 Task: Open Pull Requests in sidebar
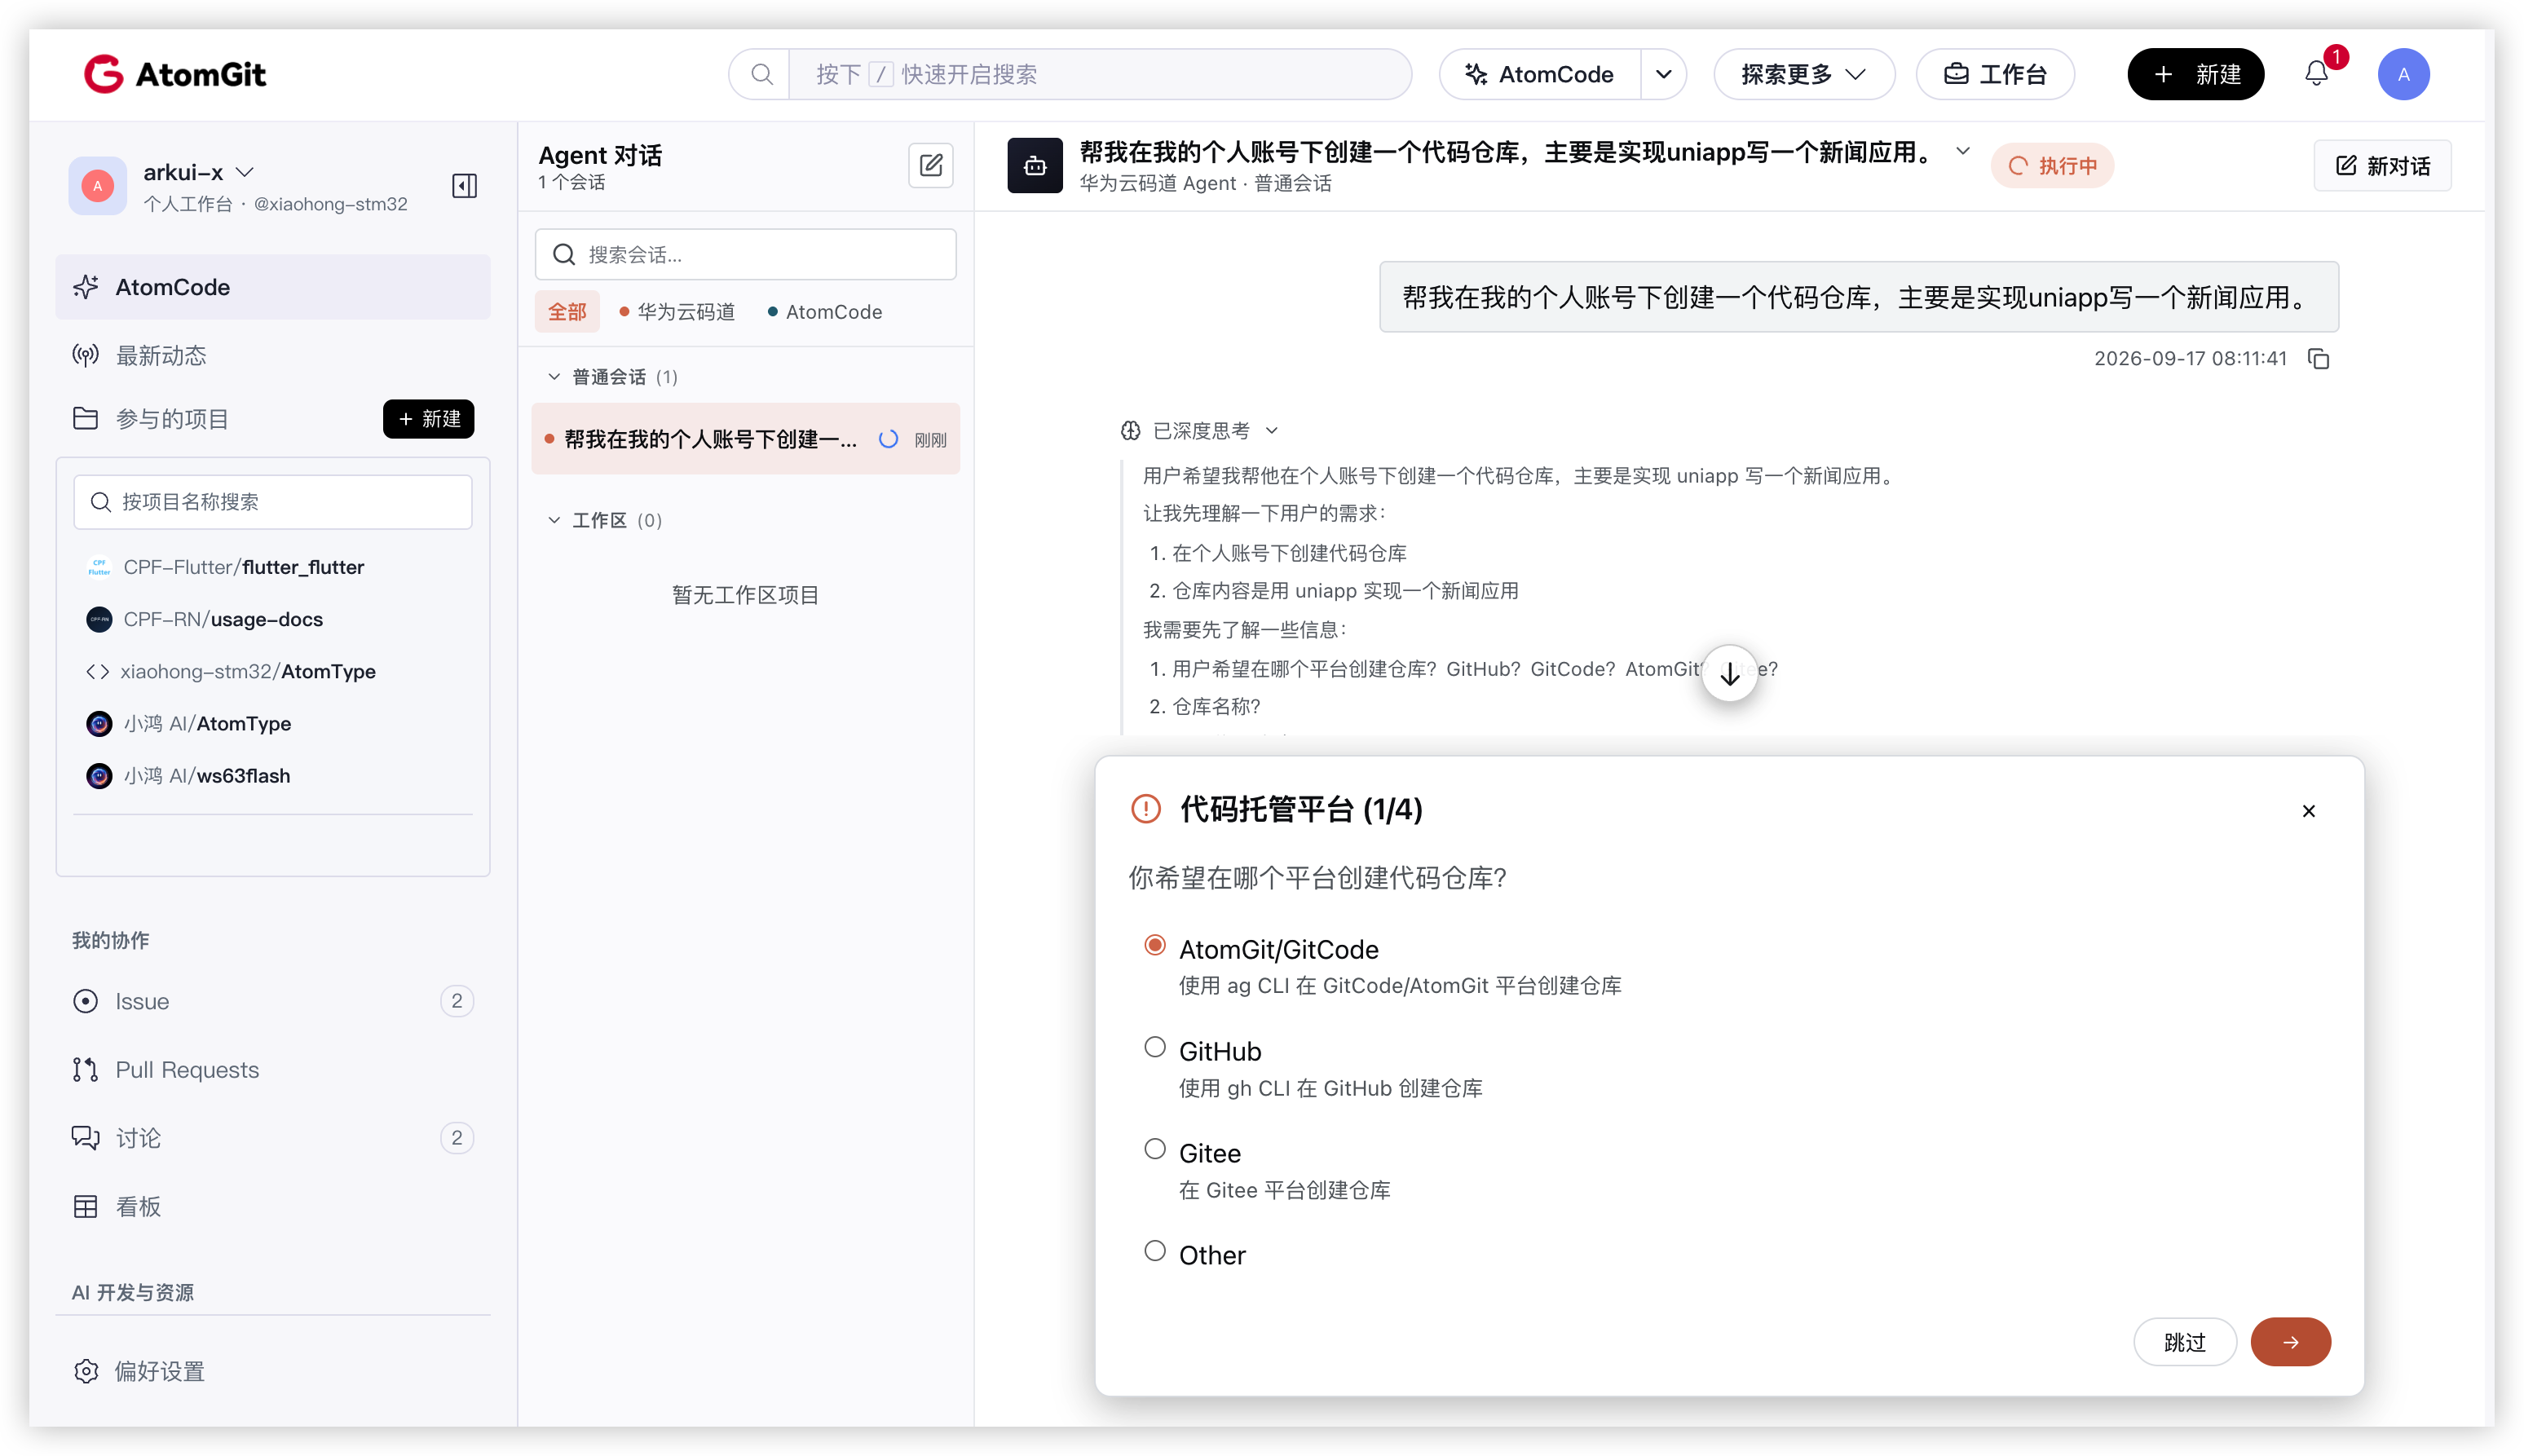(x=272, y=1070)
